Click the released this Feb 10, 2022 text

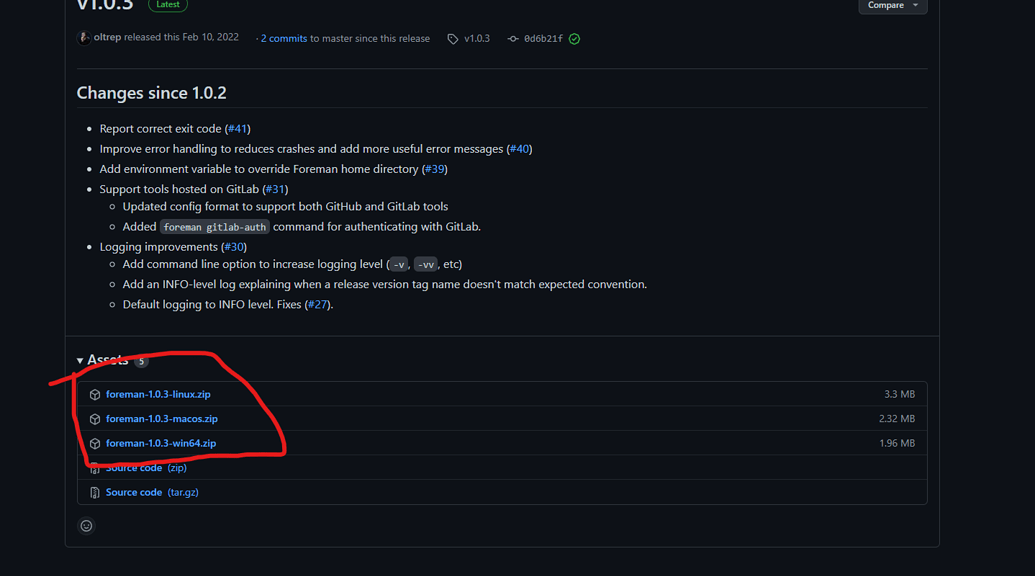click(182, 37)
